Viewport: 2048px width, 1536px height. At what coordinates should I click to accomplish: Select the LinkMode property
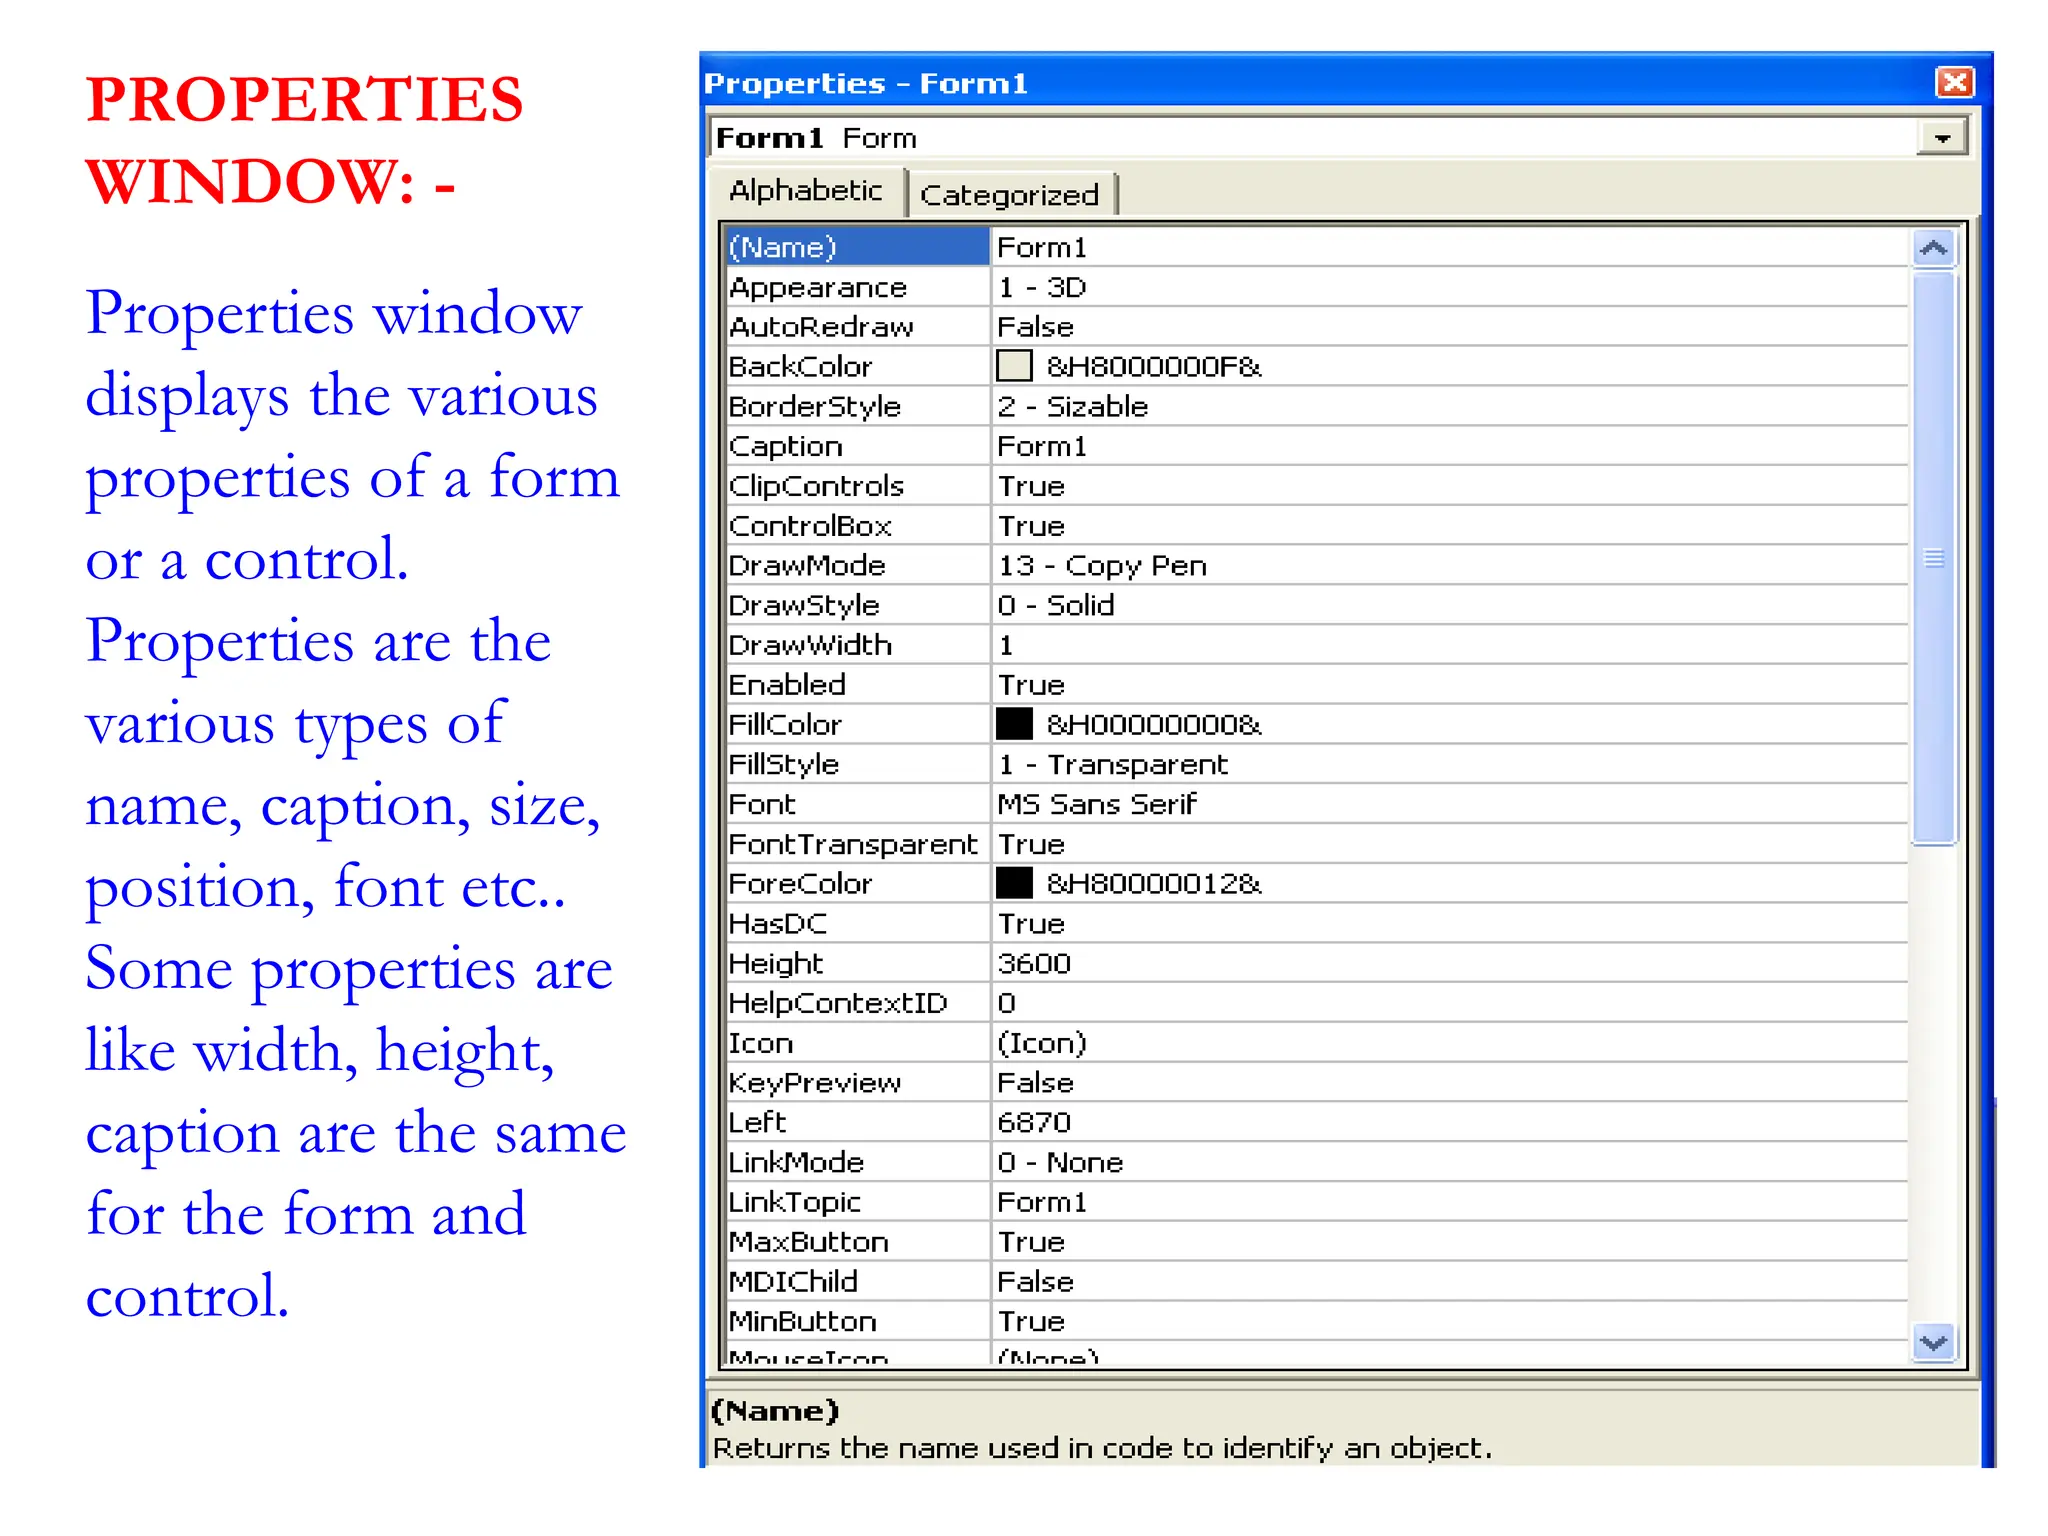(x=858, y=1162)
